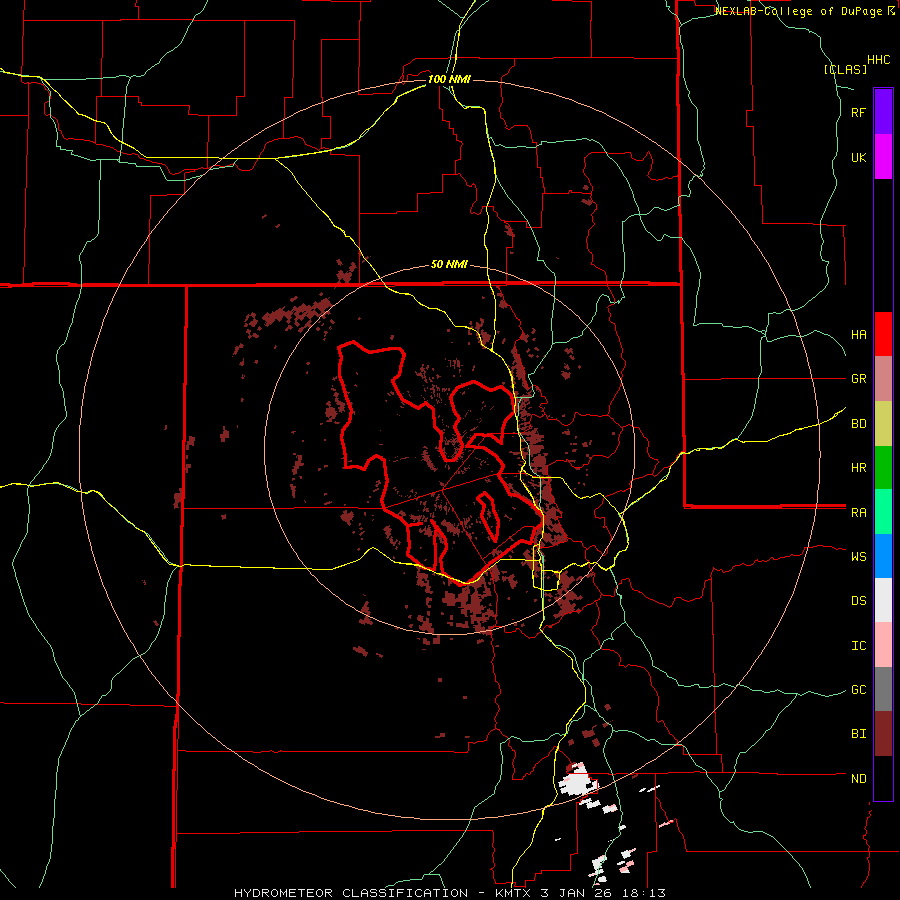
Task: Click the 'BD' legend label
Action: coord(858,424)
